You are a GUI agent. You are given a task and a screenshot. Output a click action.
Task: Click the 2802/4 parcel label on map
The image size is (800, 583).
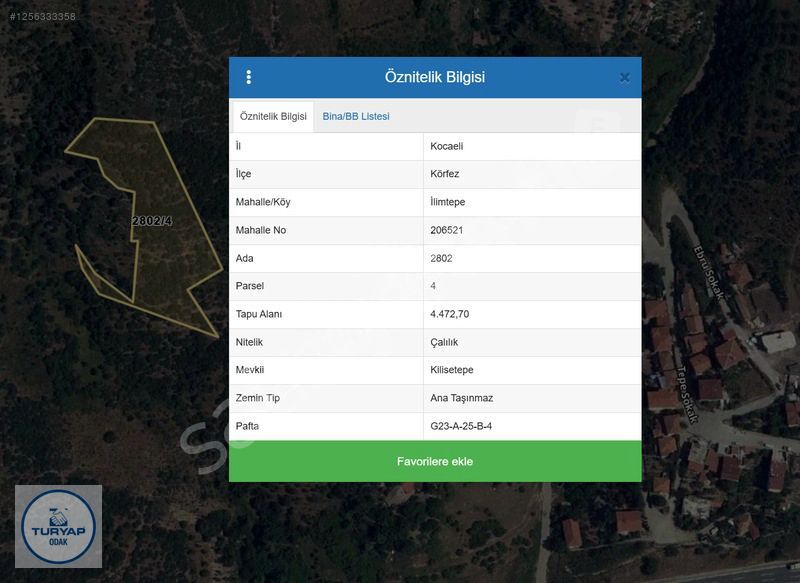click(x=152, y=221)
